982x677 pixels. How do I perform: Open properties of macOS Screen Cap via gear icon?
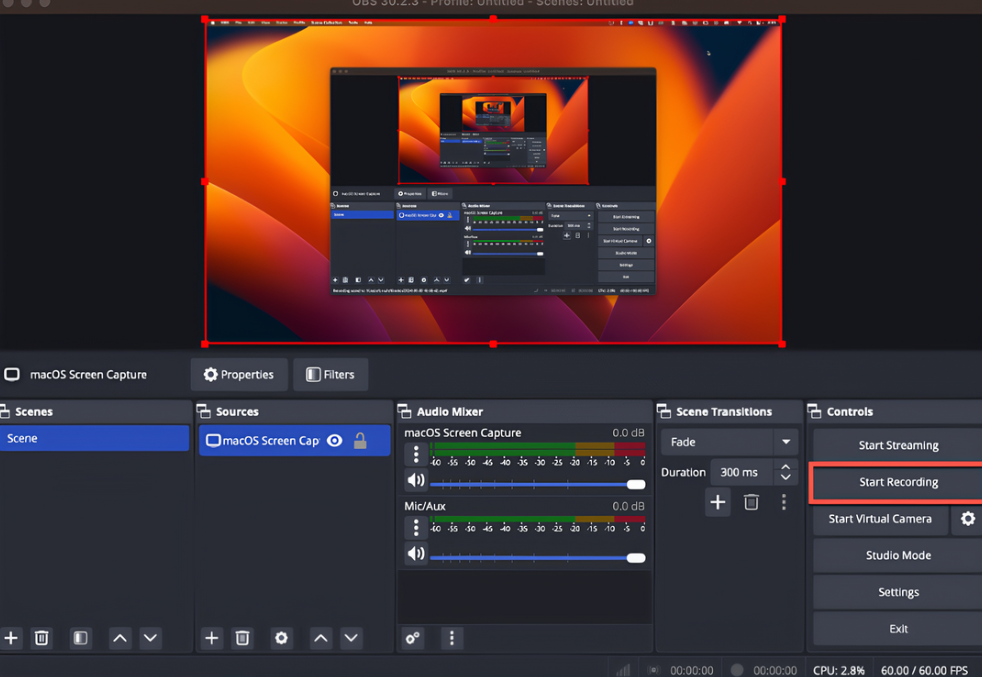point(281,638)
